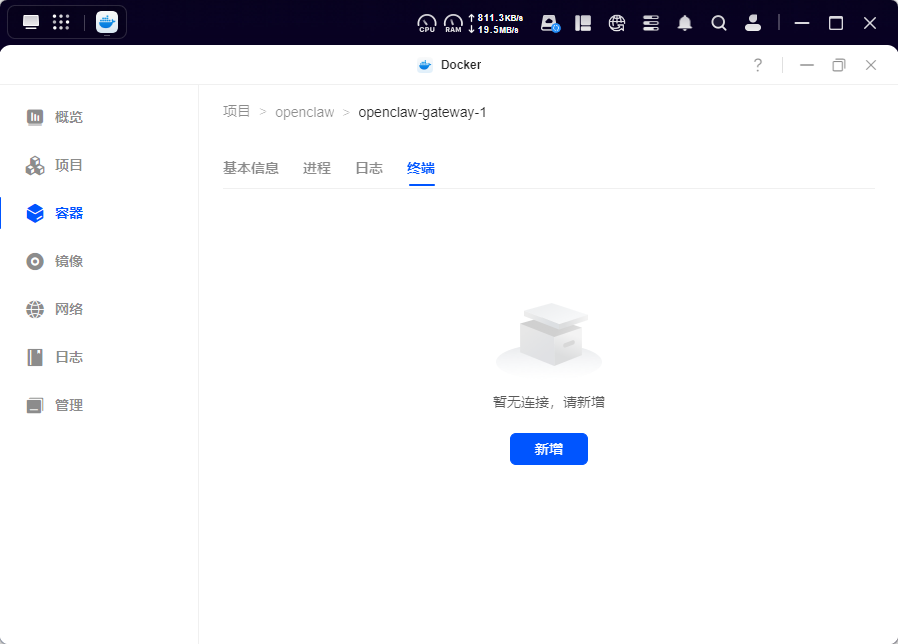898x644 pixels.
Task: Switch to the 基本信息 tab
Action: coord(252,168)
